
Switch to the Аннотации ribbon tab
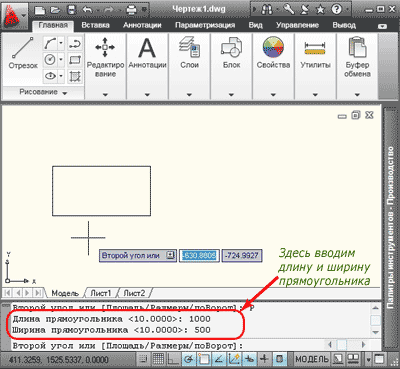(142, 25)
